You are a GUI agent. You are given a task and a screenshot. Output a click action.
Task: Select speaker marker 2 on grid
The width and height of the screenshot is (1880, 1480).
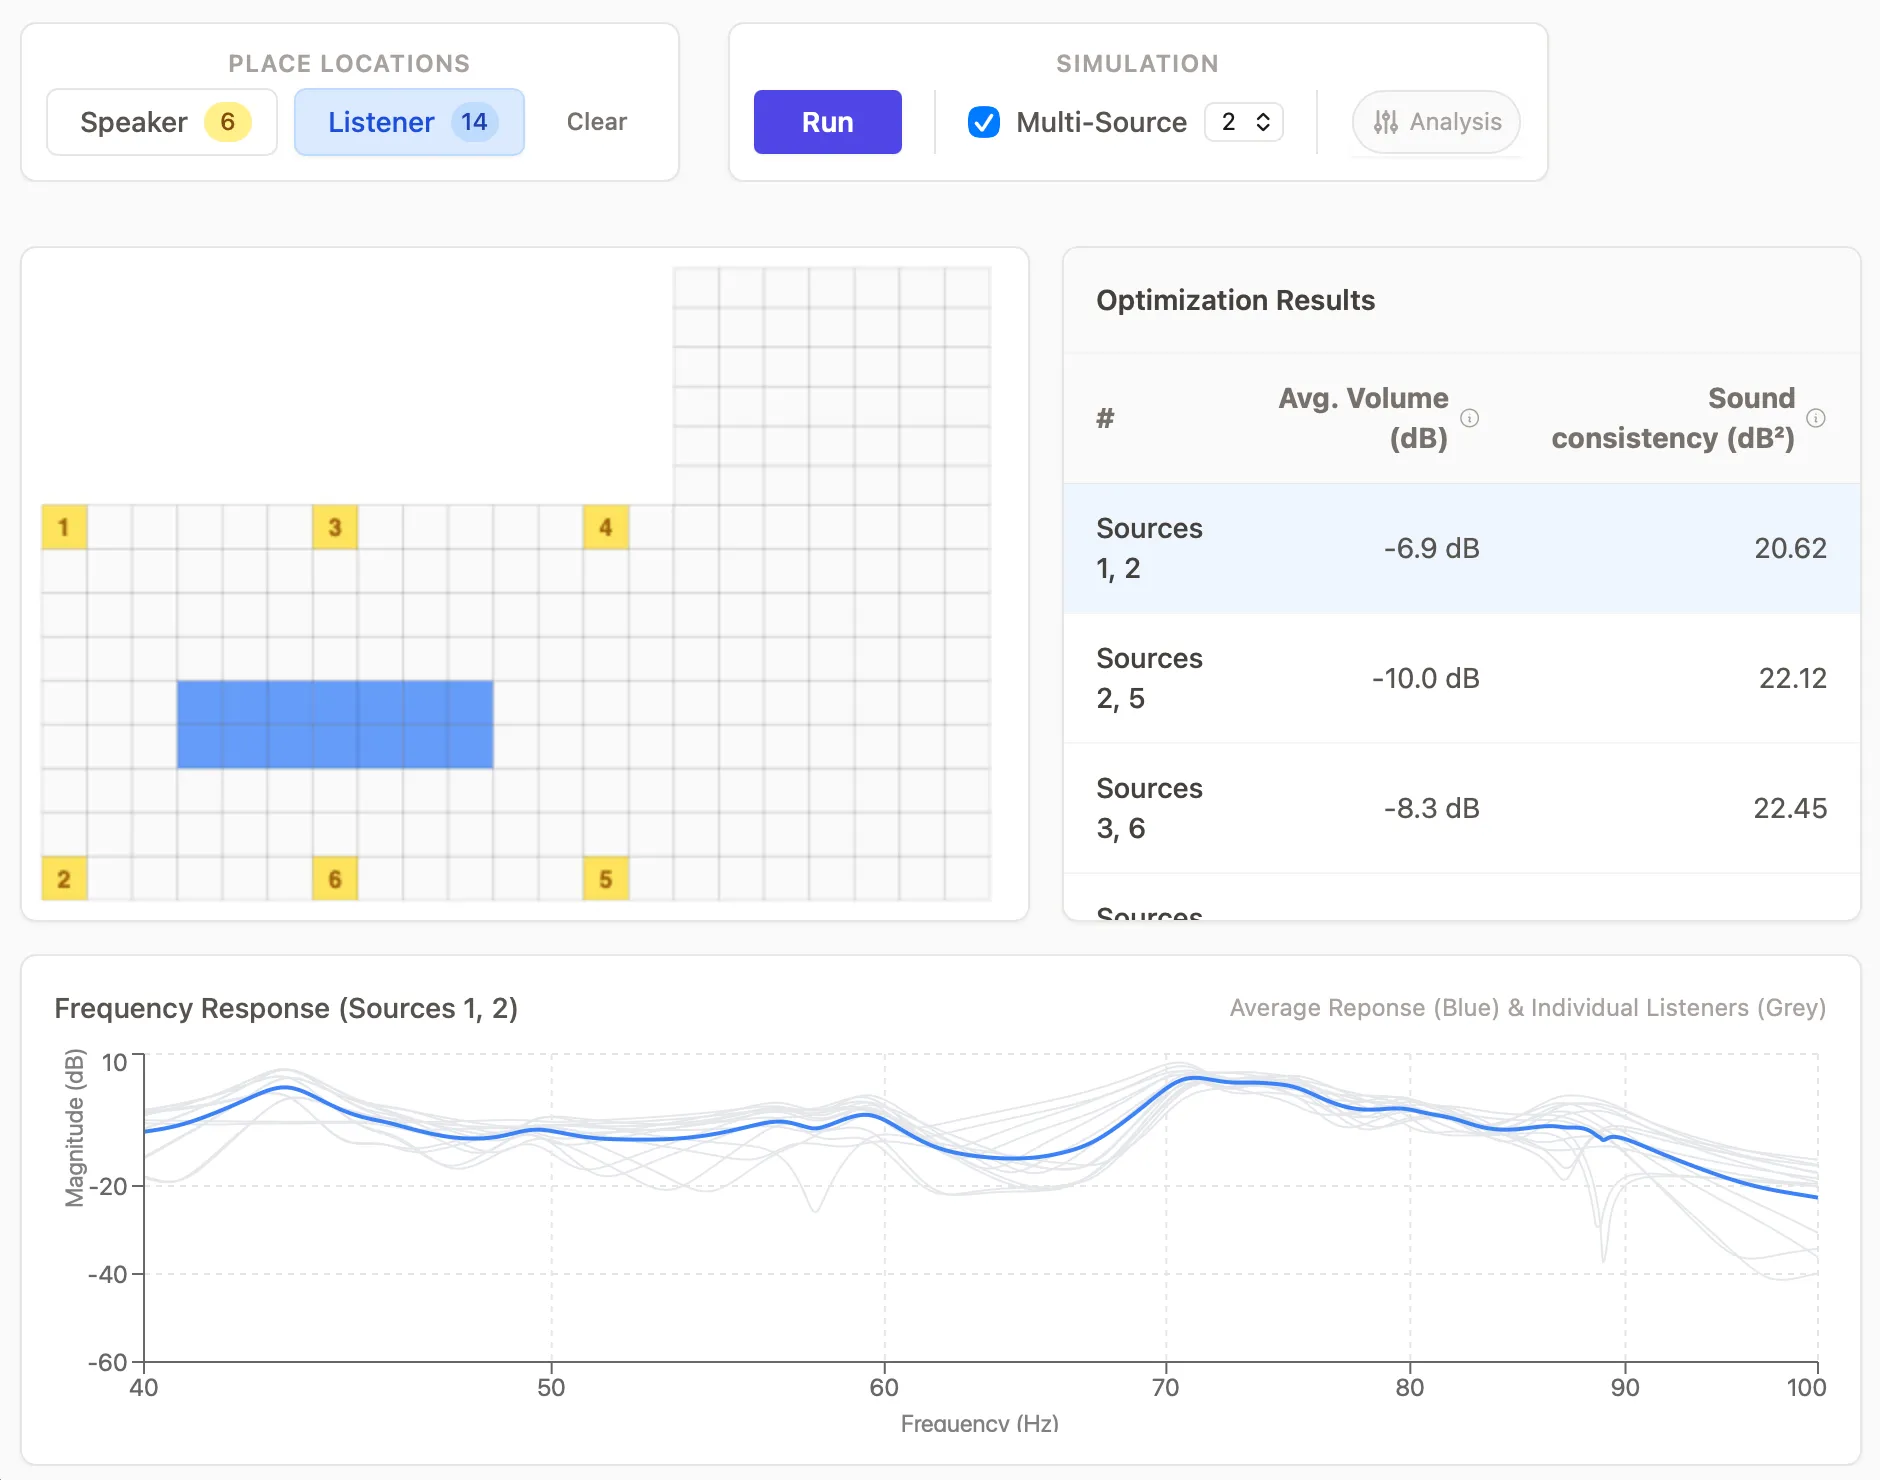(x=64, y=879)
